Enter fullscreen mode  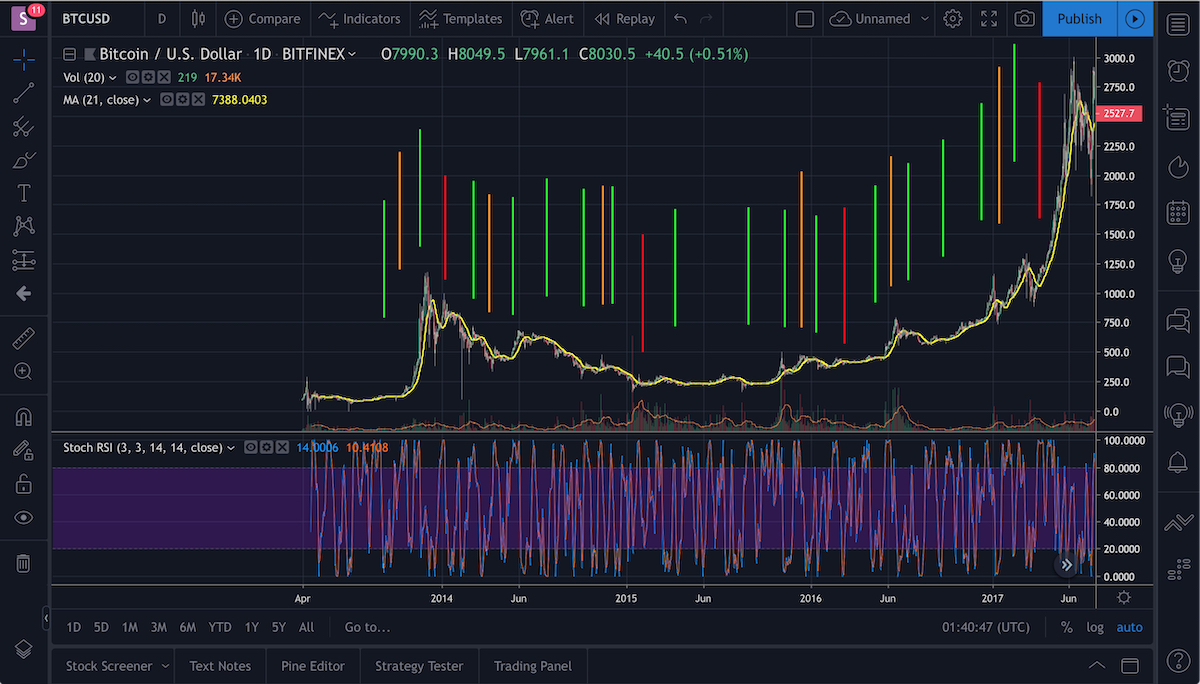pyautogui.click(x=989, y=19)
